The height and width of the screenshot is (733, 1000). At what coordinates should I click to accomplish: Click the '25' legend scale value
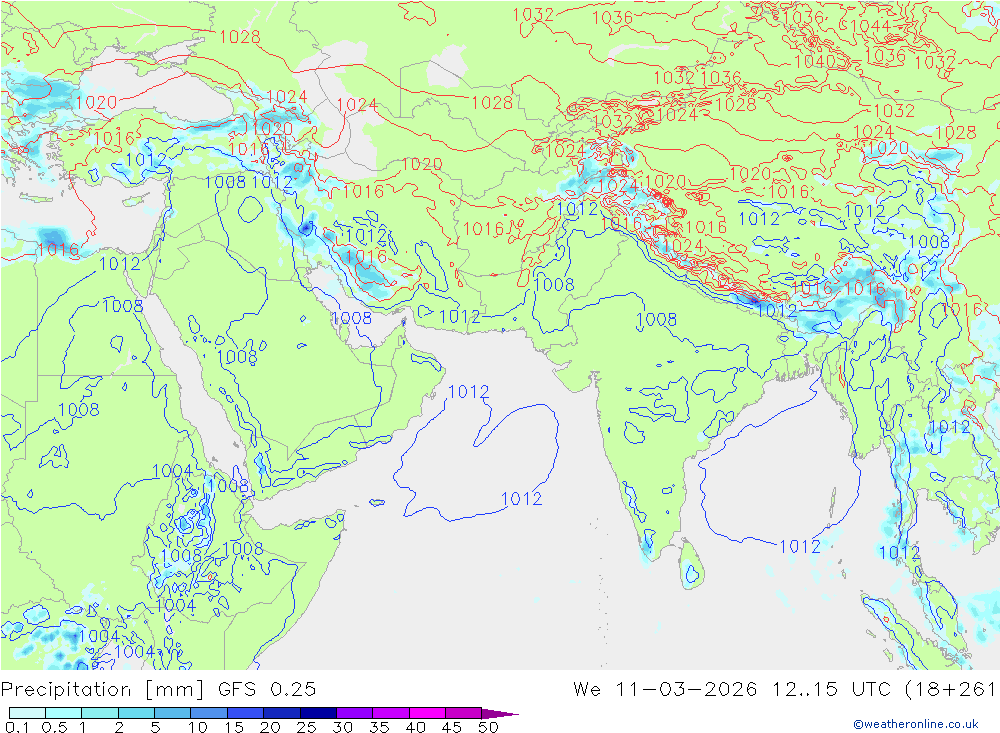pos(307,727)
